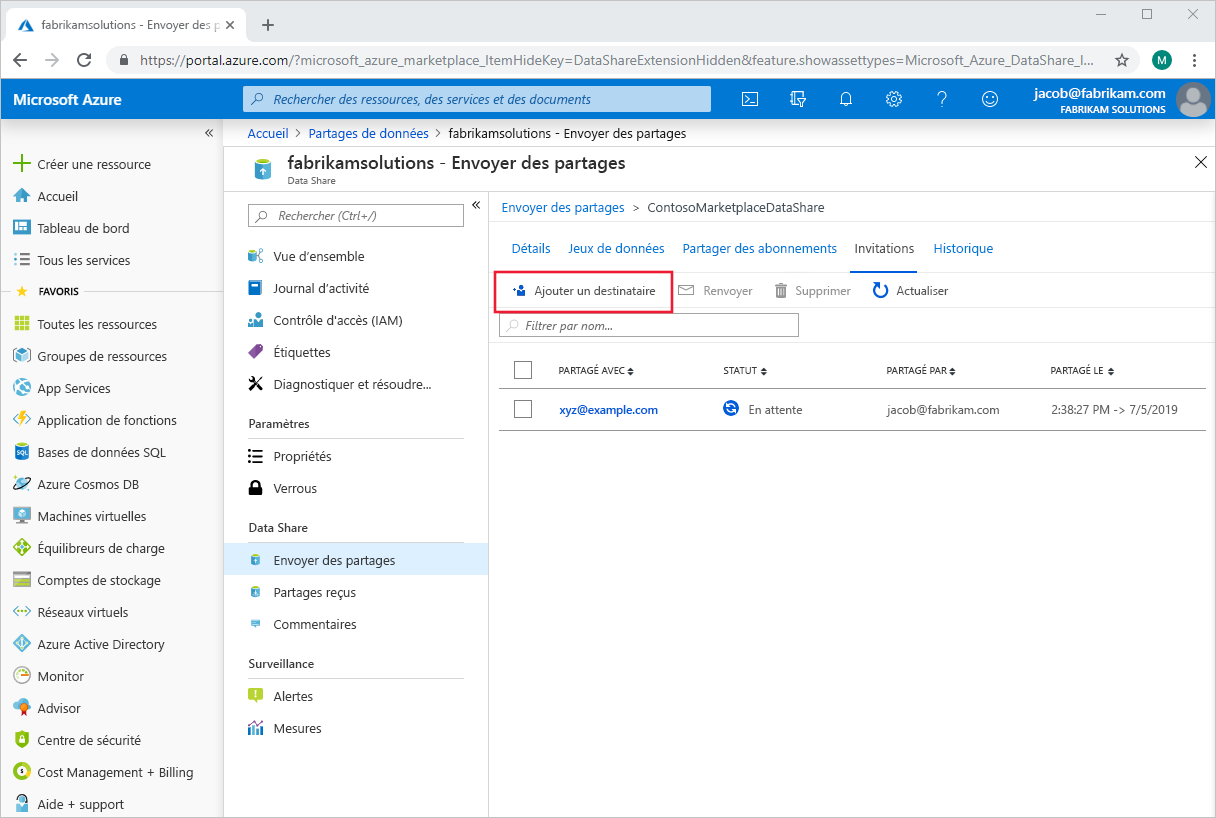1216x818 pixels.
Task: Open Diagnostiquer et résoudre
Action: pyautogui.click(x=350, y=383)
